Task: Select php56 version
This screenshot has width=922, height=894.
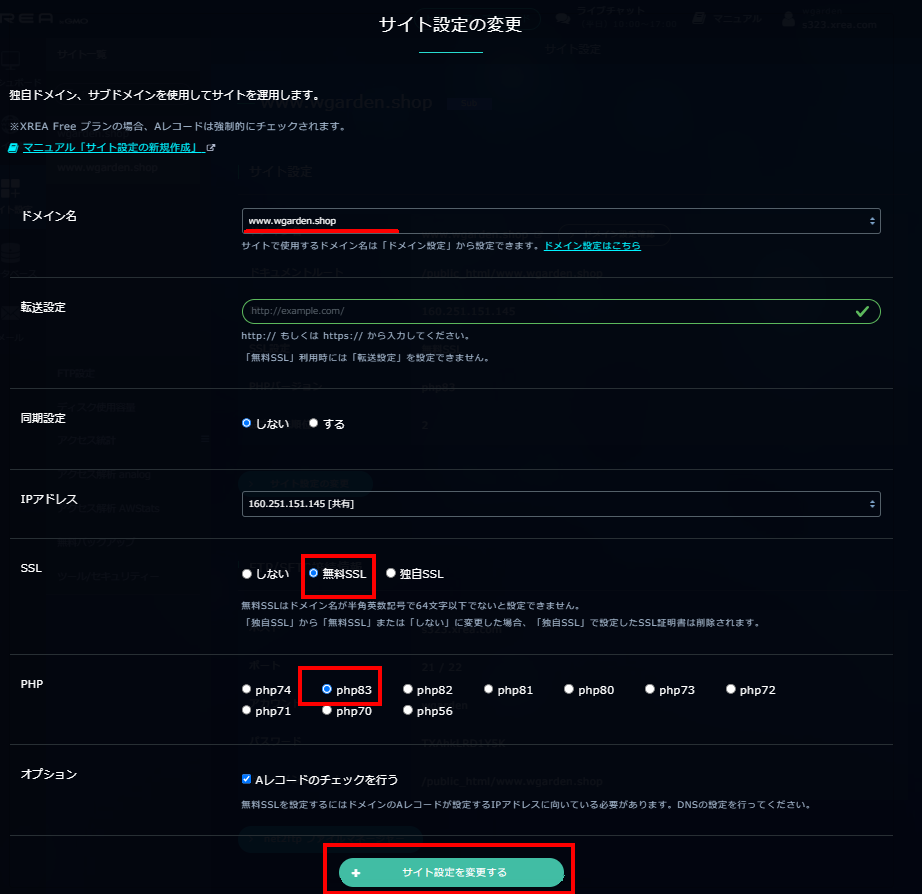Action: point(408,710)
